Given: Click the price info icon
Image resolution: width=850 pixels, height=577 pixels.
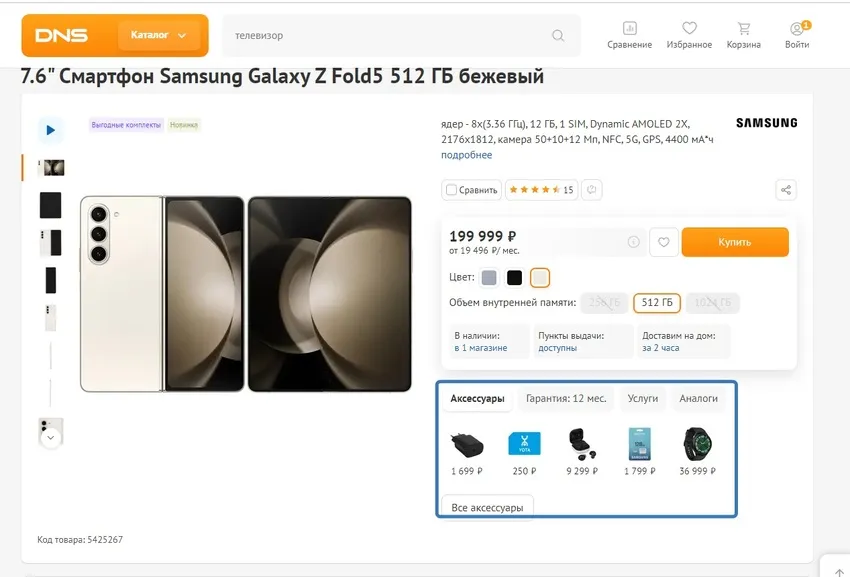Looking at the screenshot, I should [x=633, y=242].
